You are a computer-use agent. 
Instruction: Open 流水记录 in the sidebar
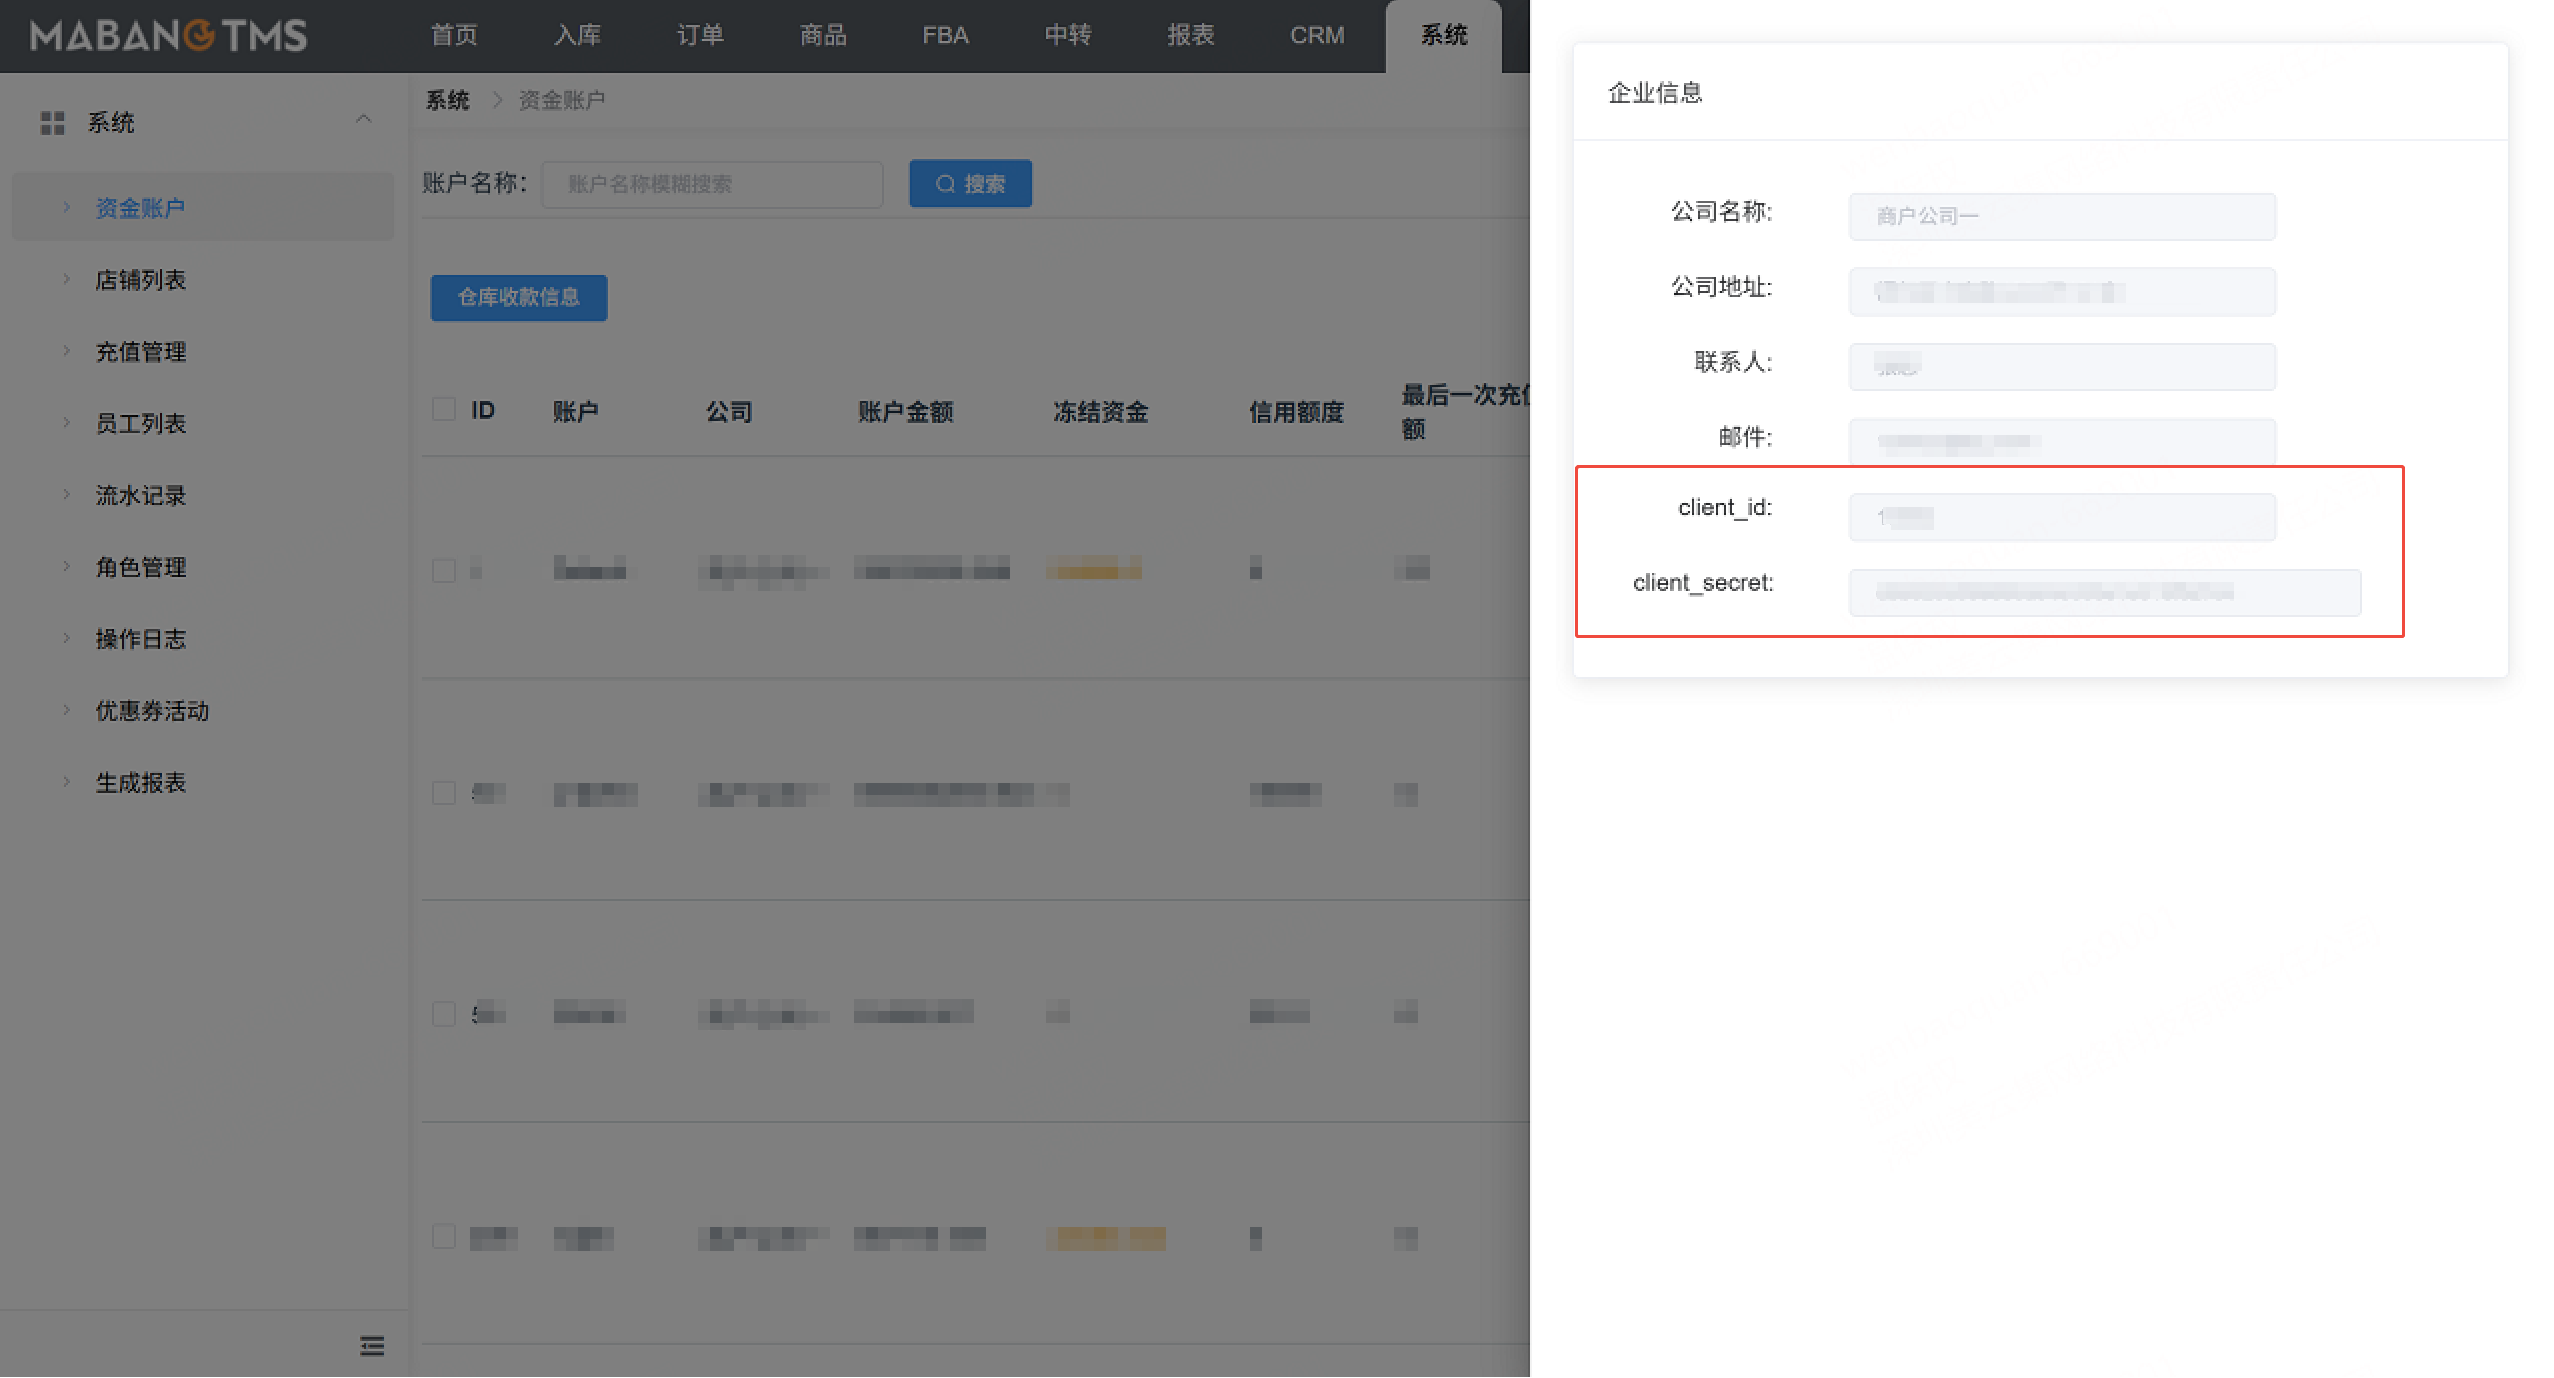tap(141, 496)
